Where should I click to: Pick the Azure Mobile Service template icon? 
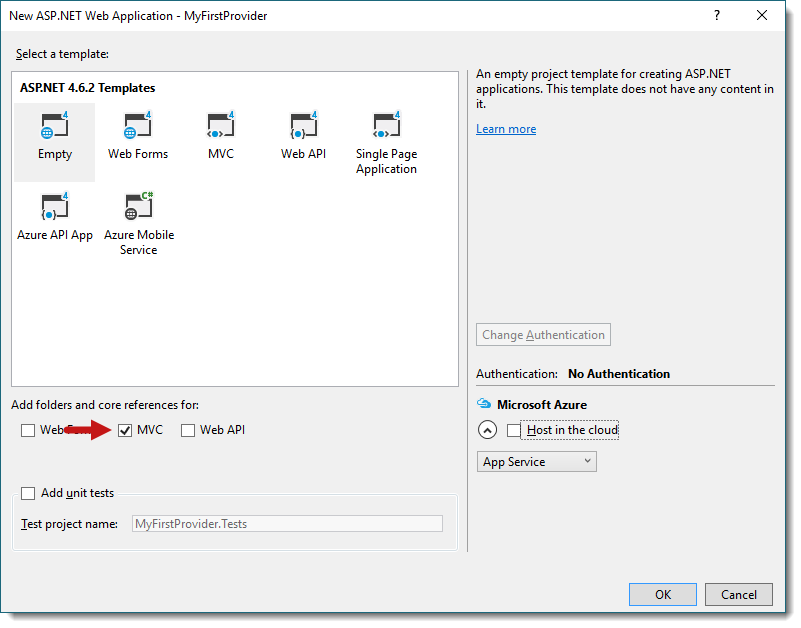[138, 206]
